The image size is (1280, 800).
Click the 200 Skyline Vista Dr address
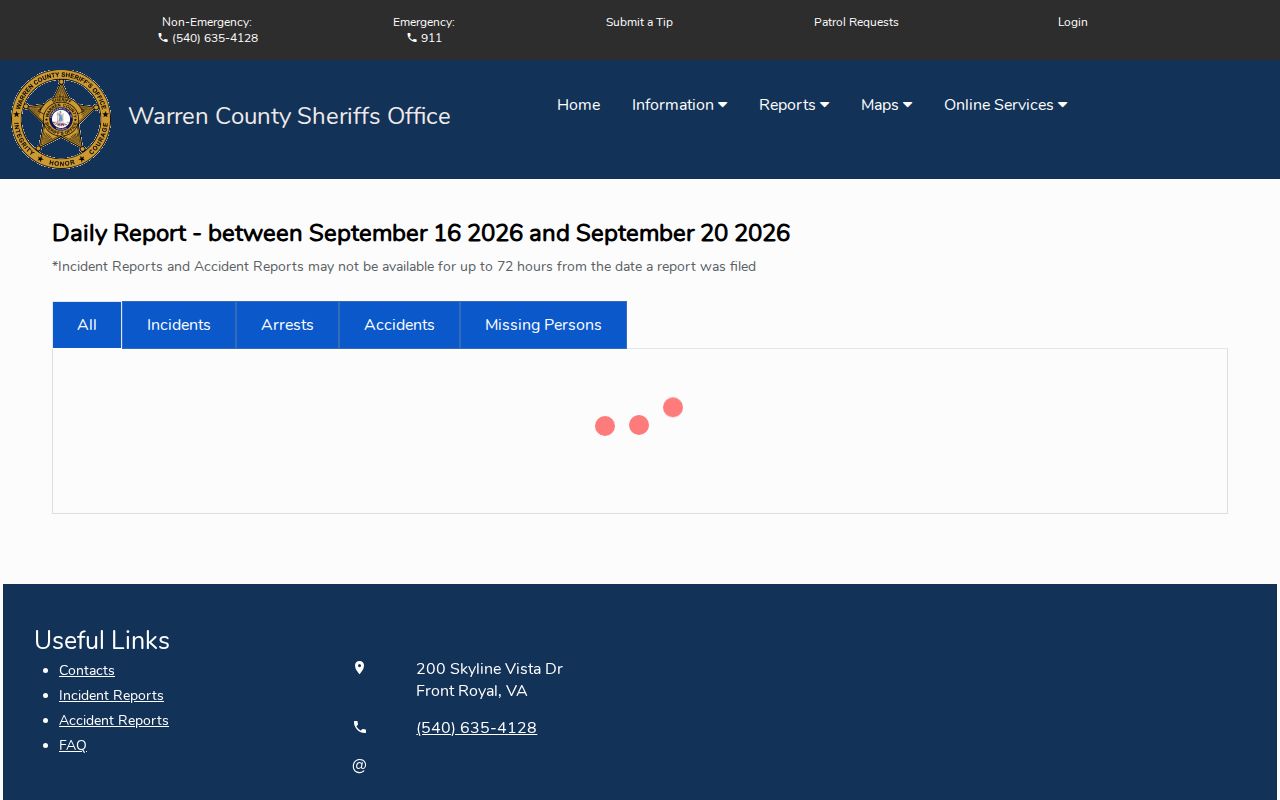point(489,669)
